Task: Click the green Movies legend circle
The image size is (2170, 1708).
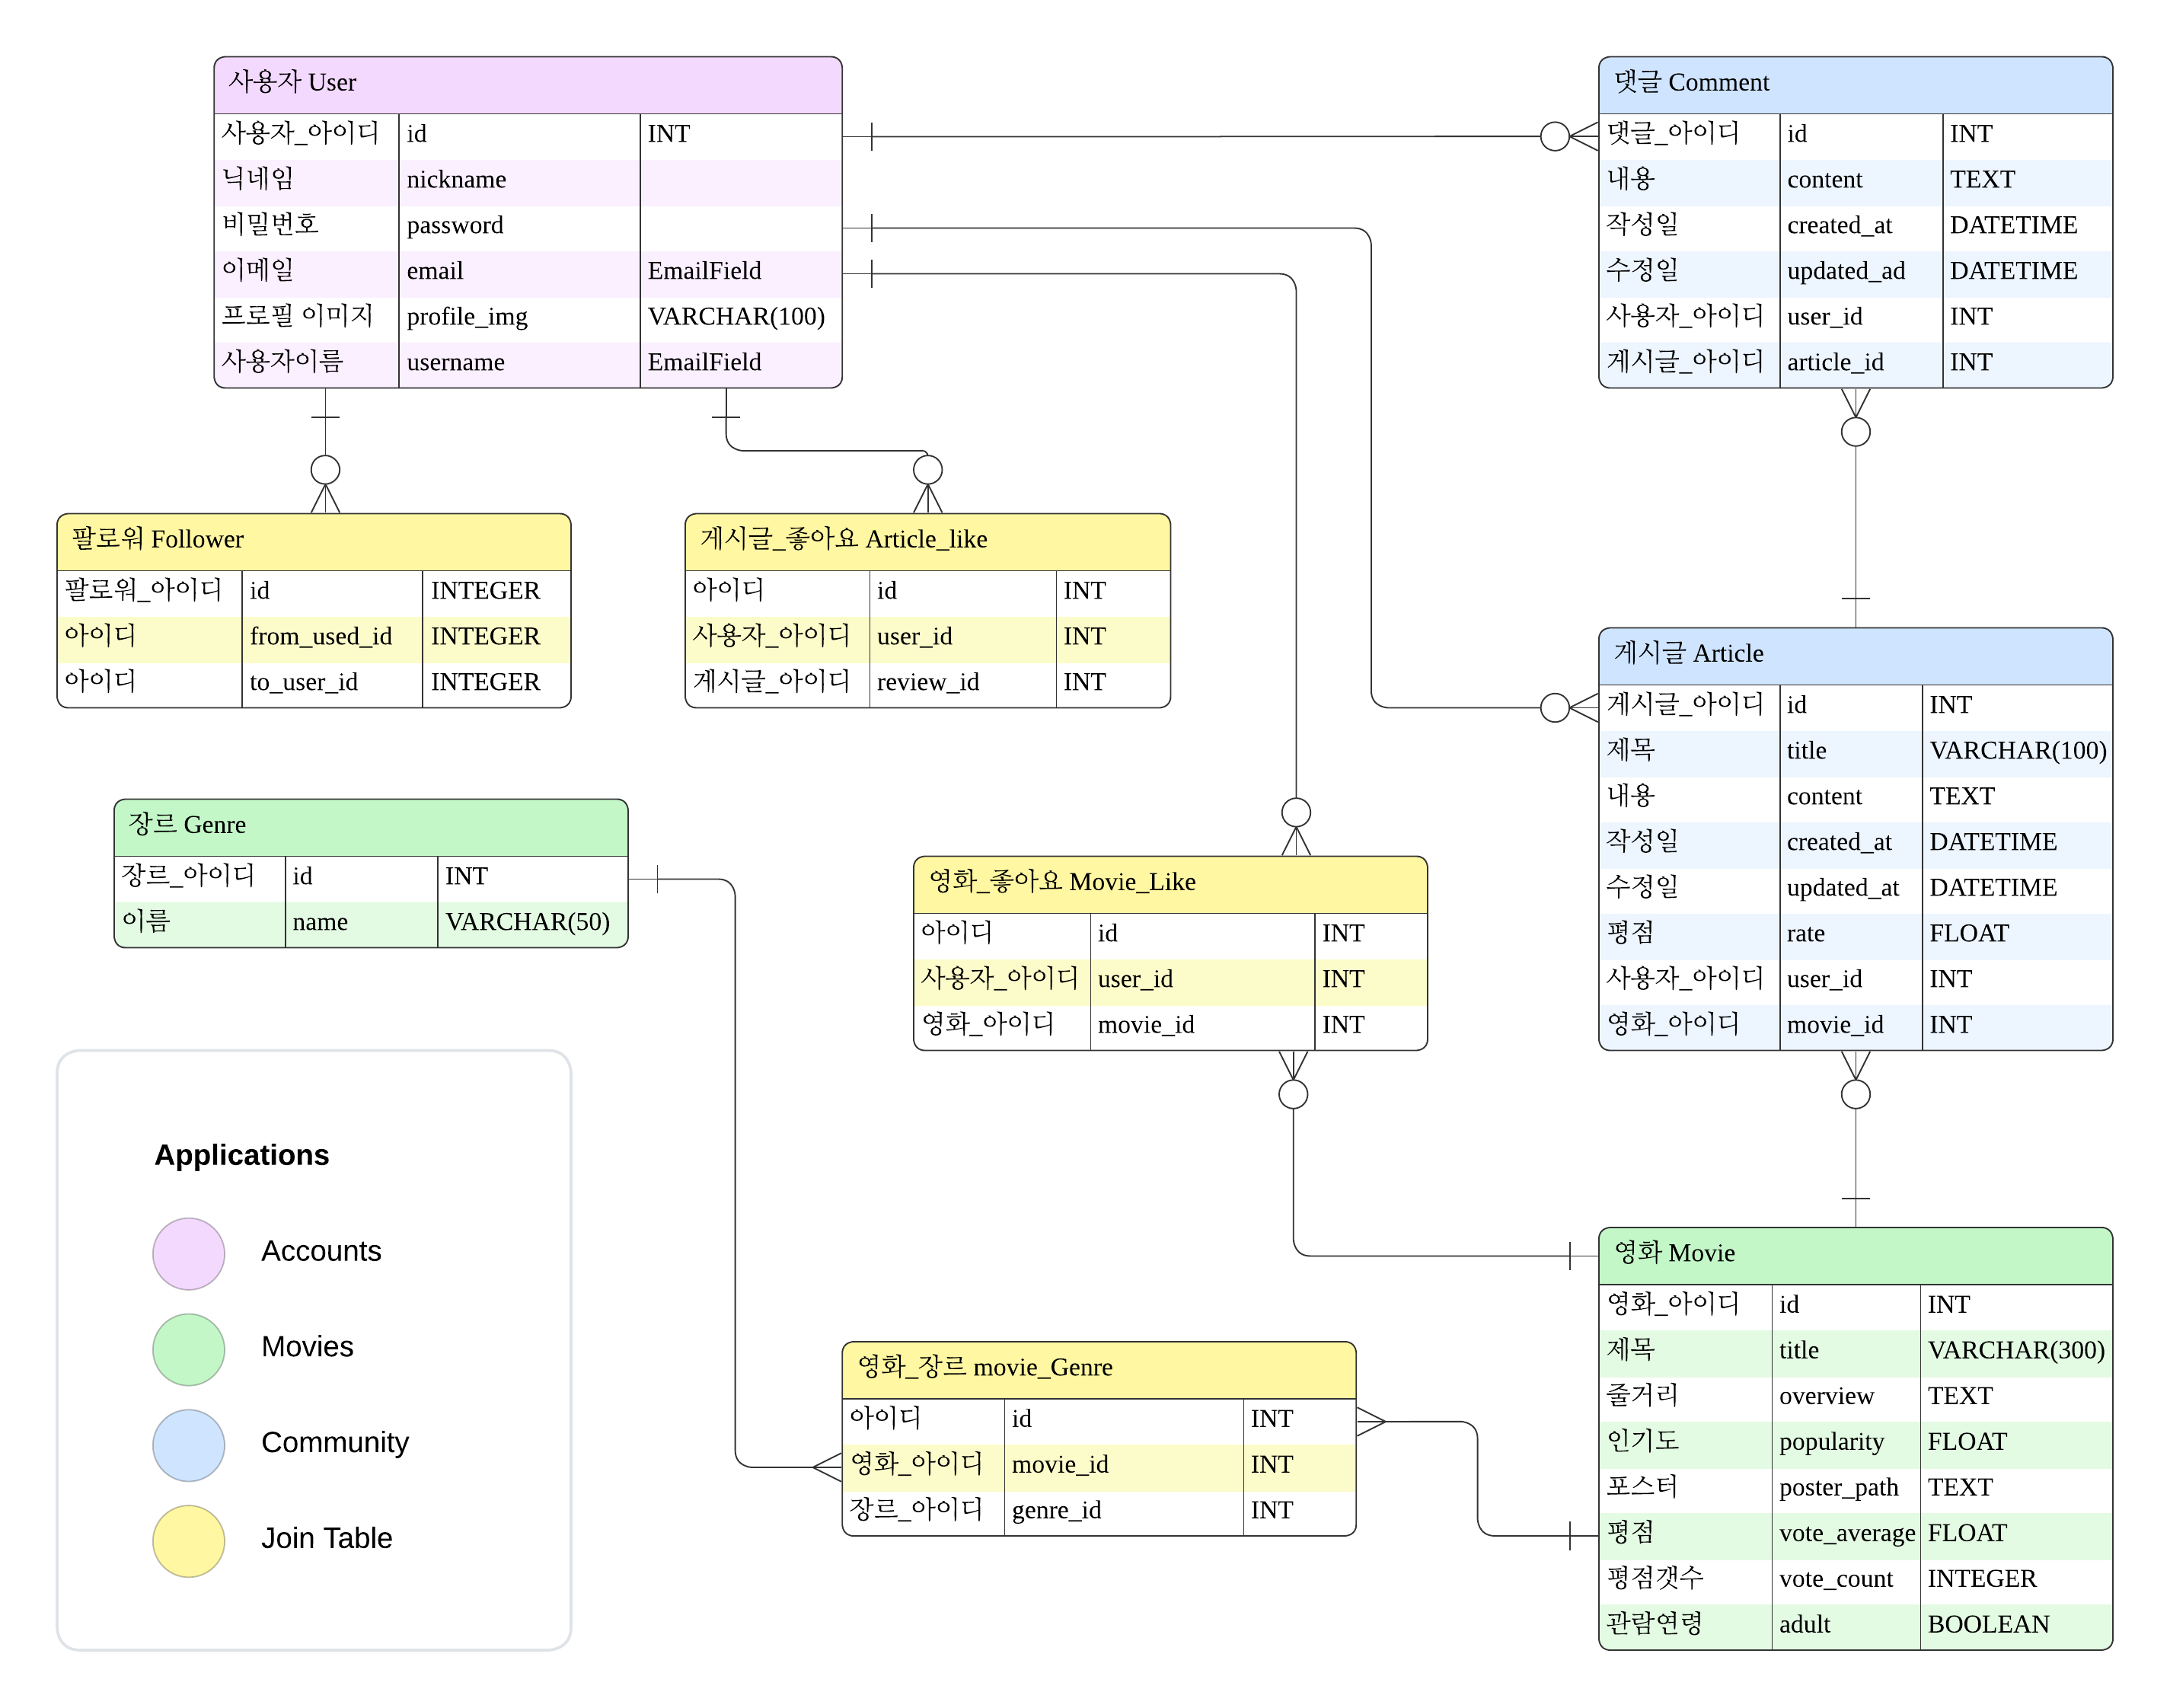Action: point(188,1349)
